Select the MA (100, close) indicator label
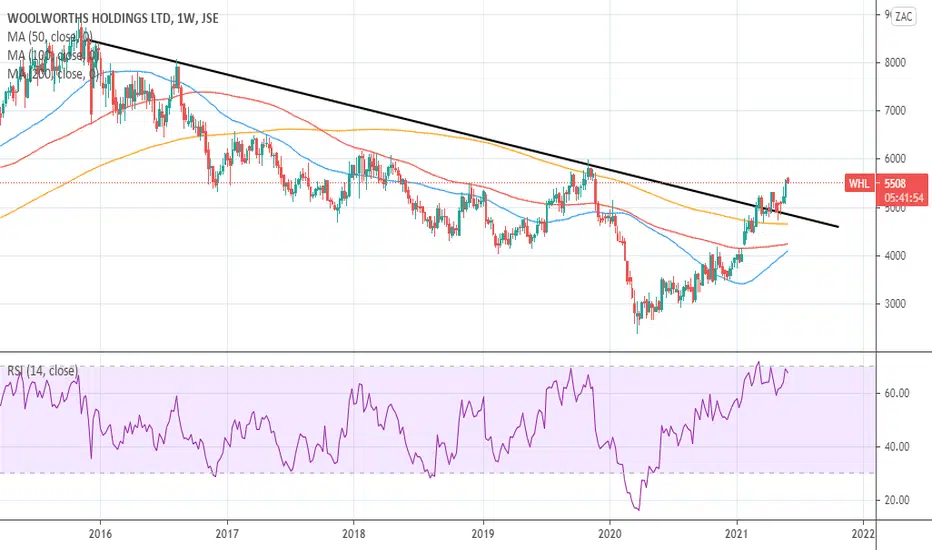932x550 pixels. [52, 55]
